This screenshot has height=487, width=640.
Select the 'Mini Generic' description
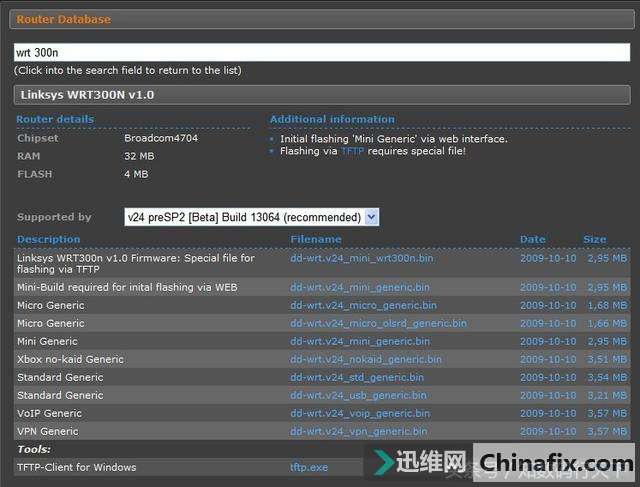[47, 341]
